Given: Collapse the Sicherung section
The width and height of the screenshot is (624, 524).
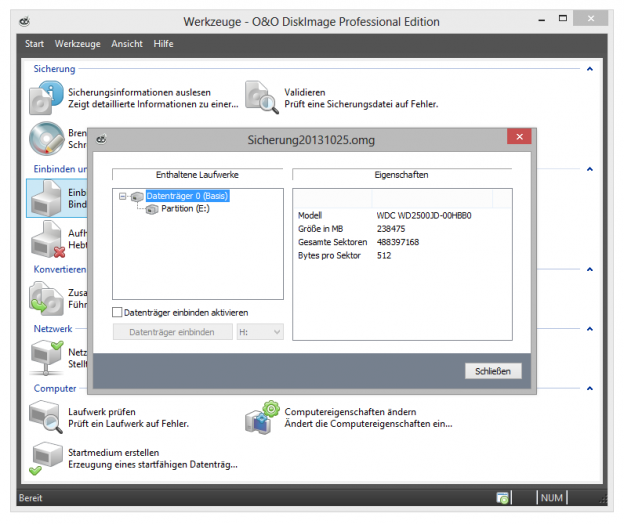Looking at the screenshot, I should point(589,69).
